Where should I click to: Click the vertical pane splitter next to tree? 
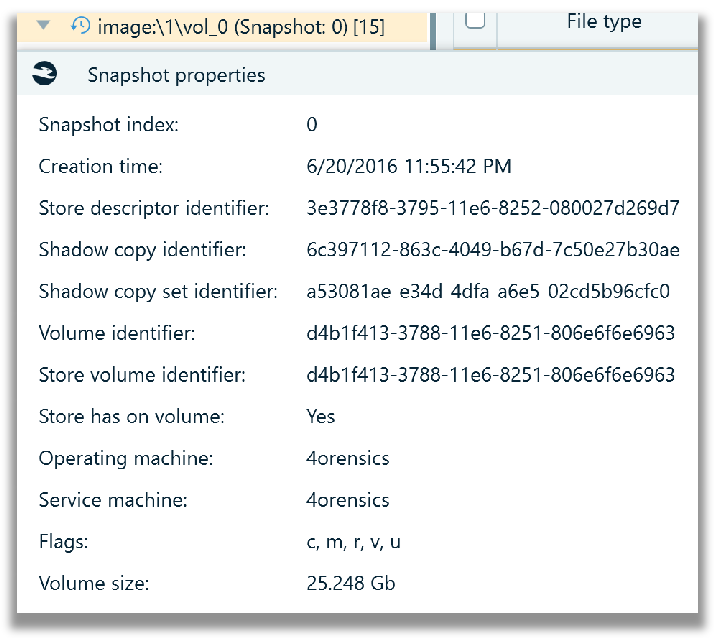click(433, 31)
